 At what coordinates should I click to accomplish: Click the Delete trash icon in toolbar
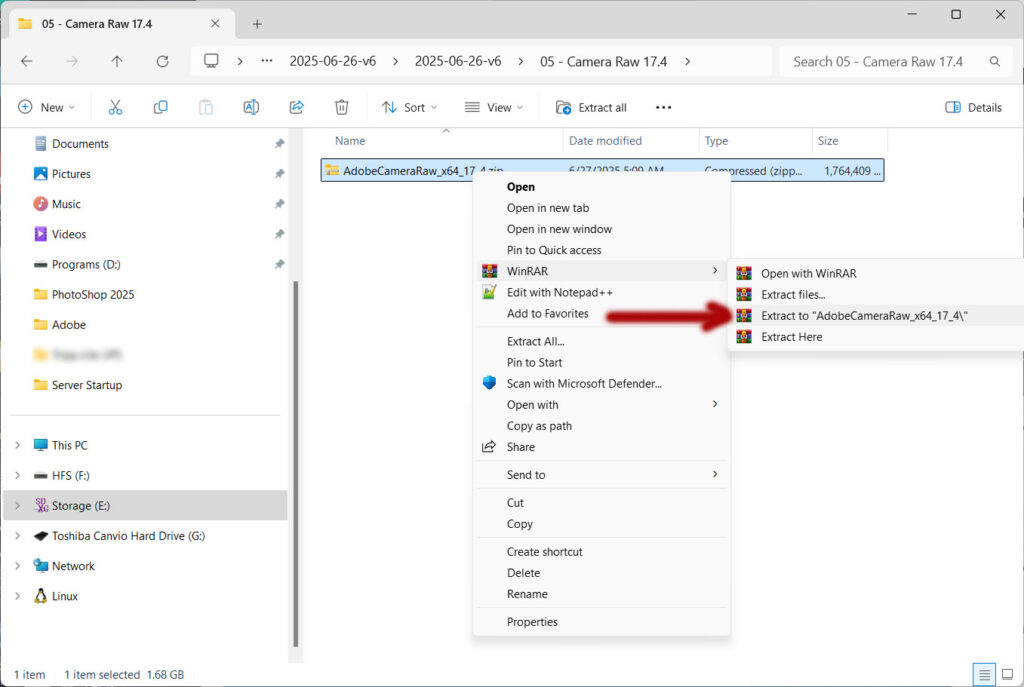click(342, 107)
